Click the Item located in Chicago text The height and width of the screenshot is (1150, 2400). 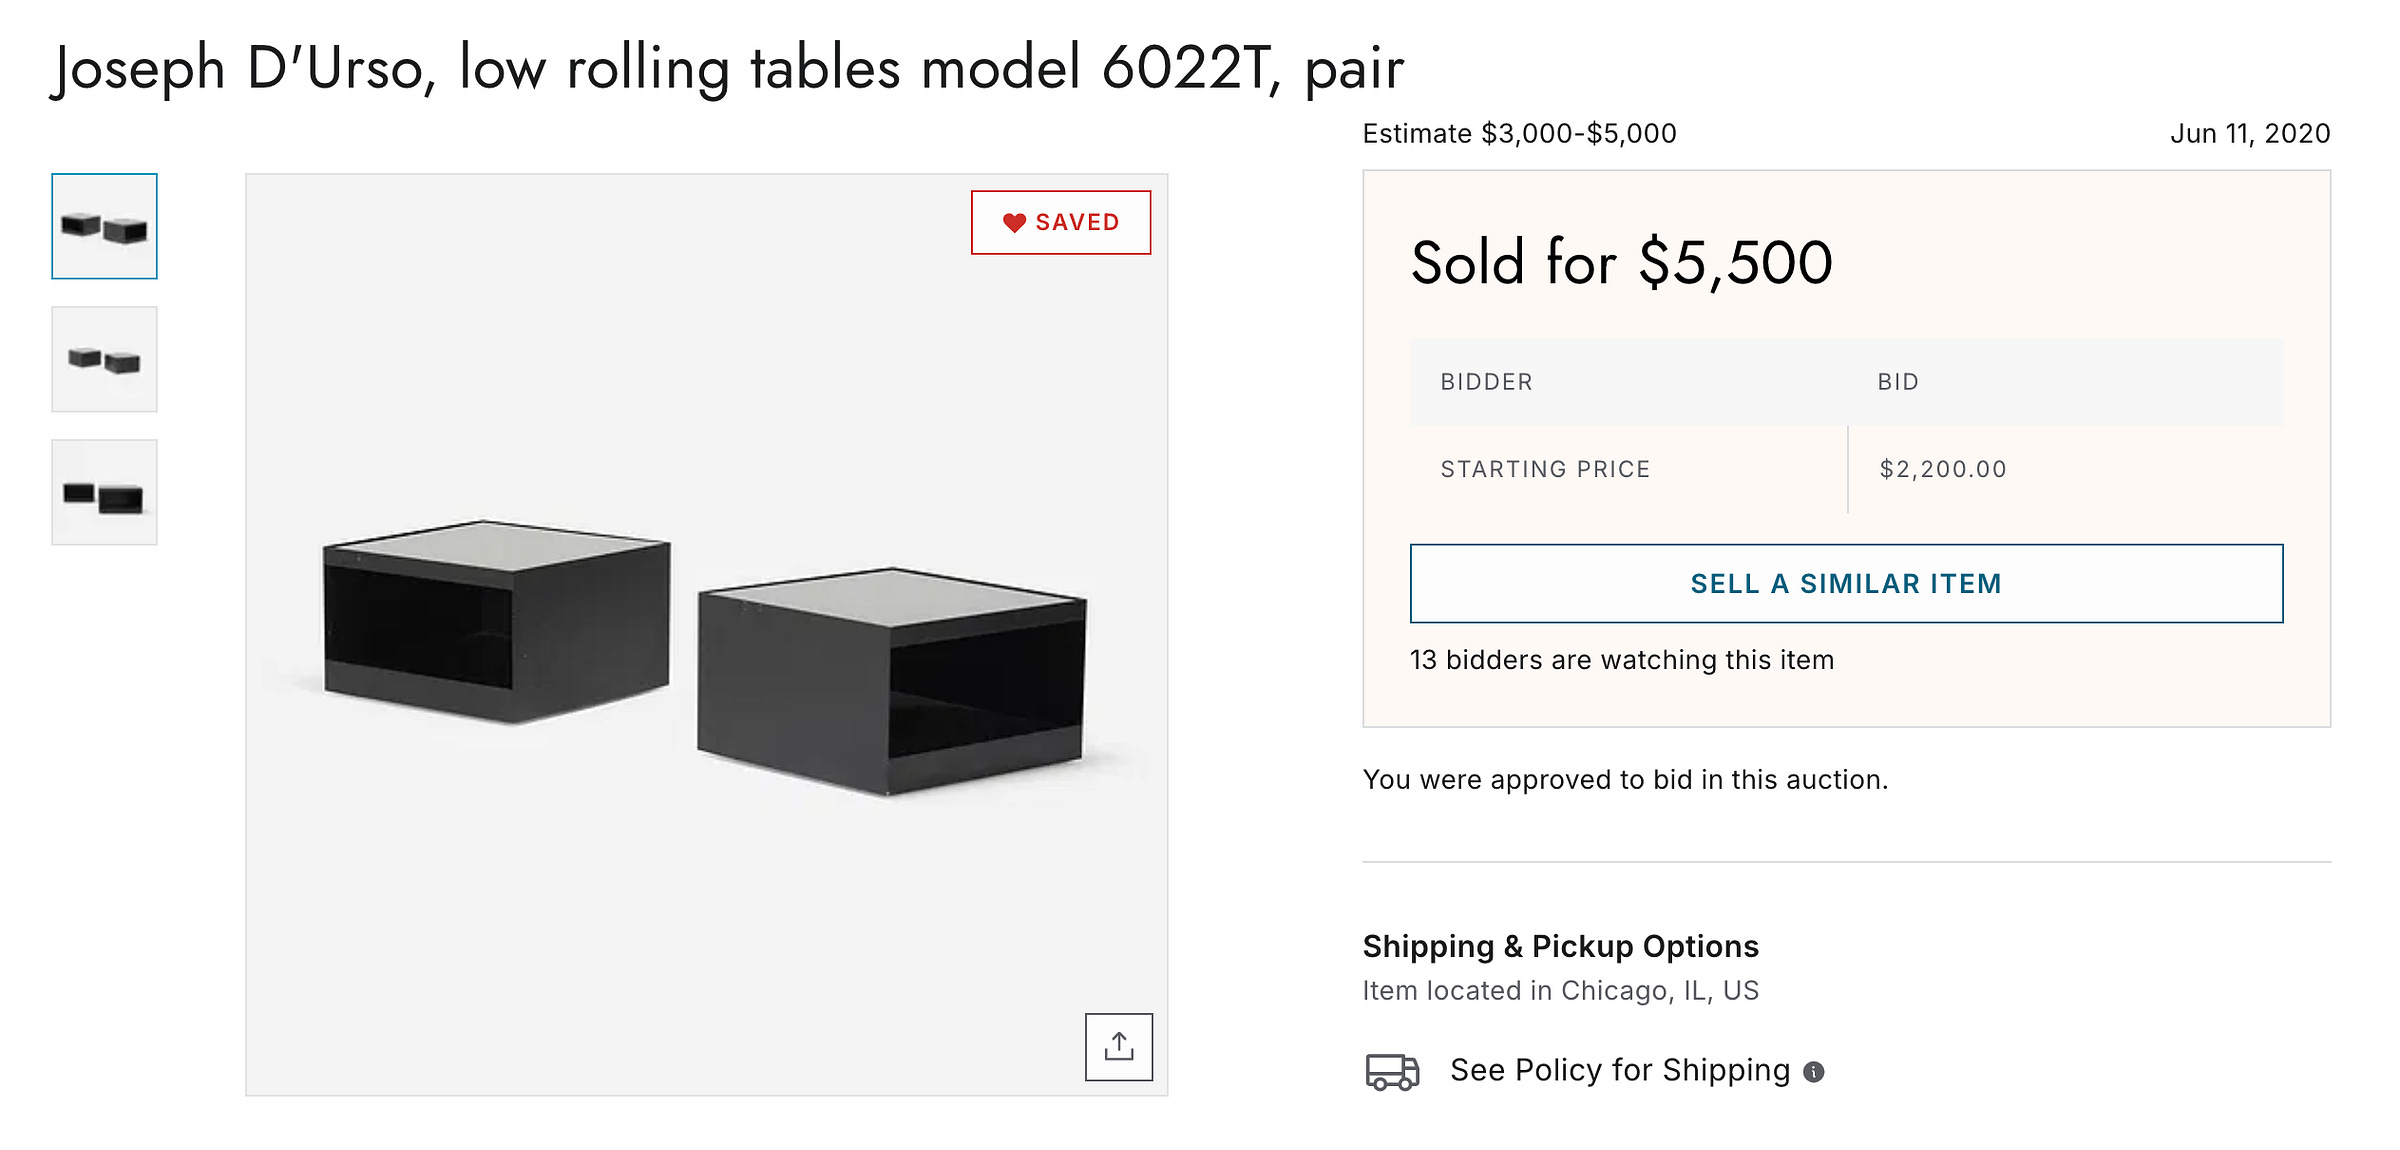[x=1560, y=990]
